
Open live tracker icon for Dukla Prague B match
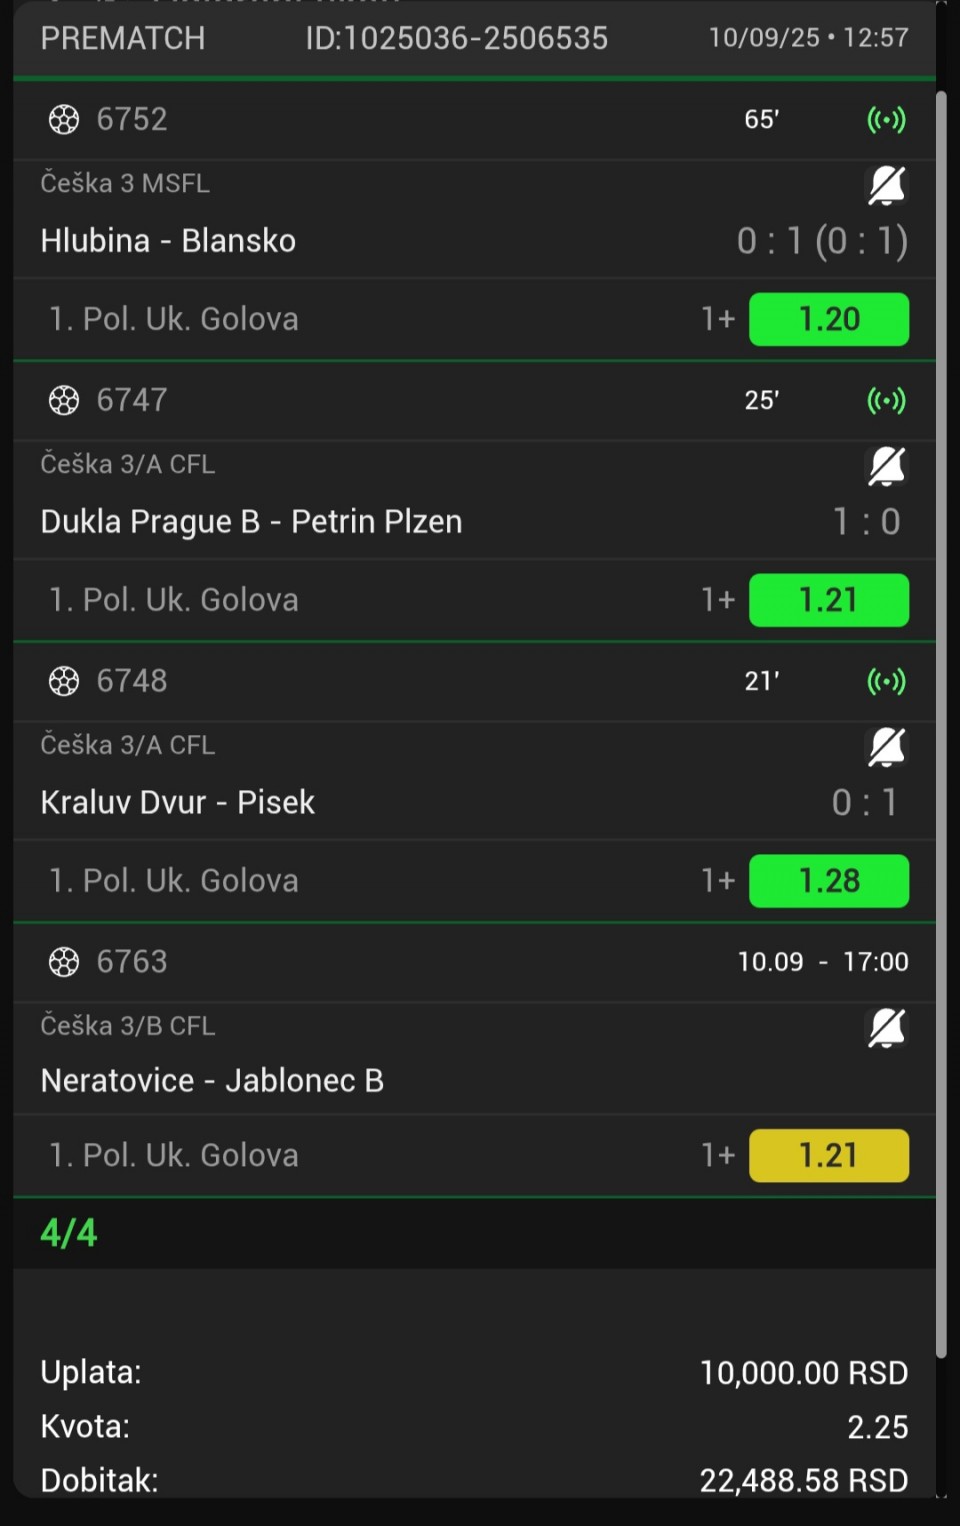886,401
